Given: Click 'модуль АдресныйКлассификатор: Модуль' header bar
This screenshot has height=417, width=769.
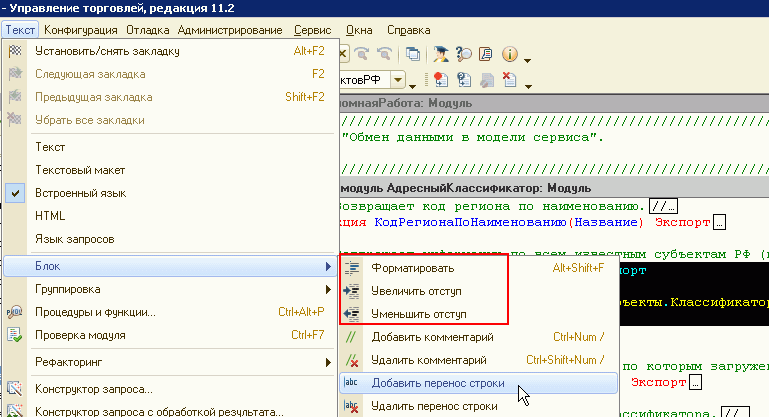Looking at the screenshot, I should coord(554,188).
